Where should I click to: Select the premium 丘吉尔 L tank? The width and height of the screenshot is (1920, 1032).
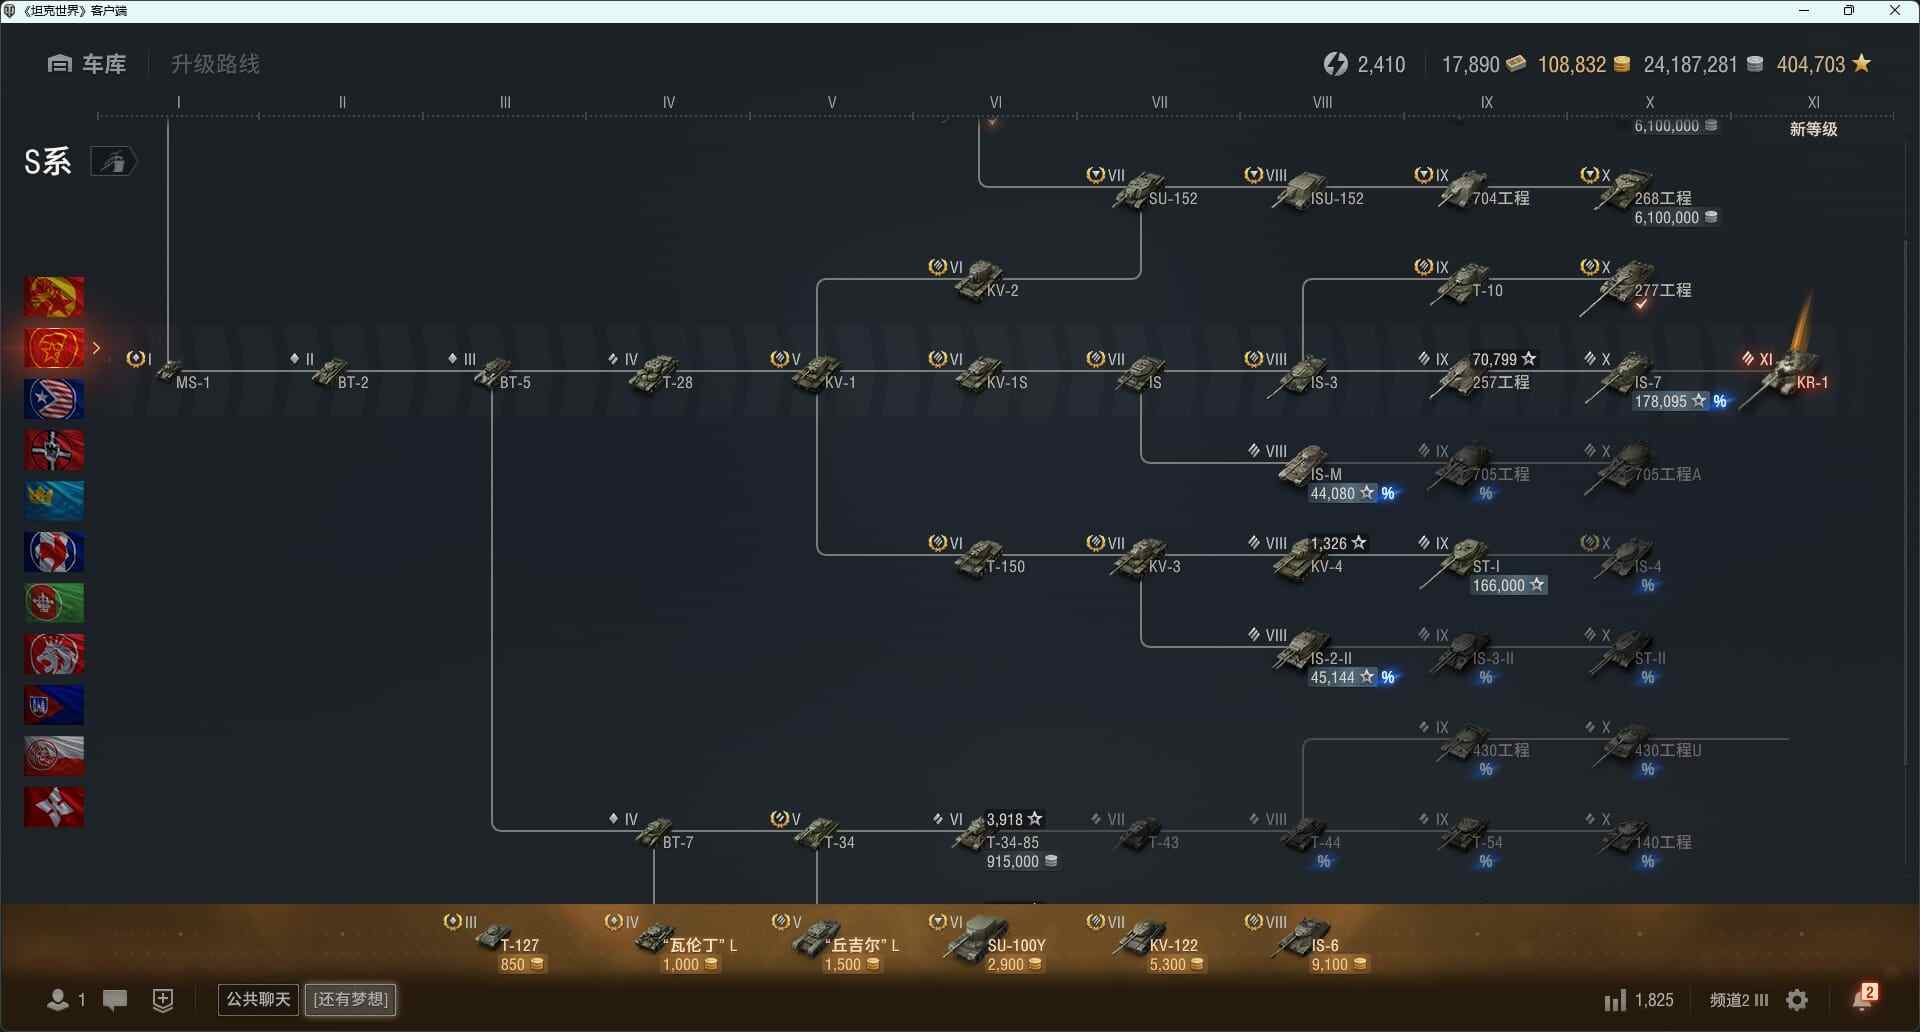tap(816, 938)
